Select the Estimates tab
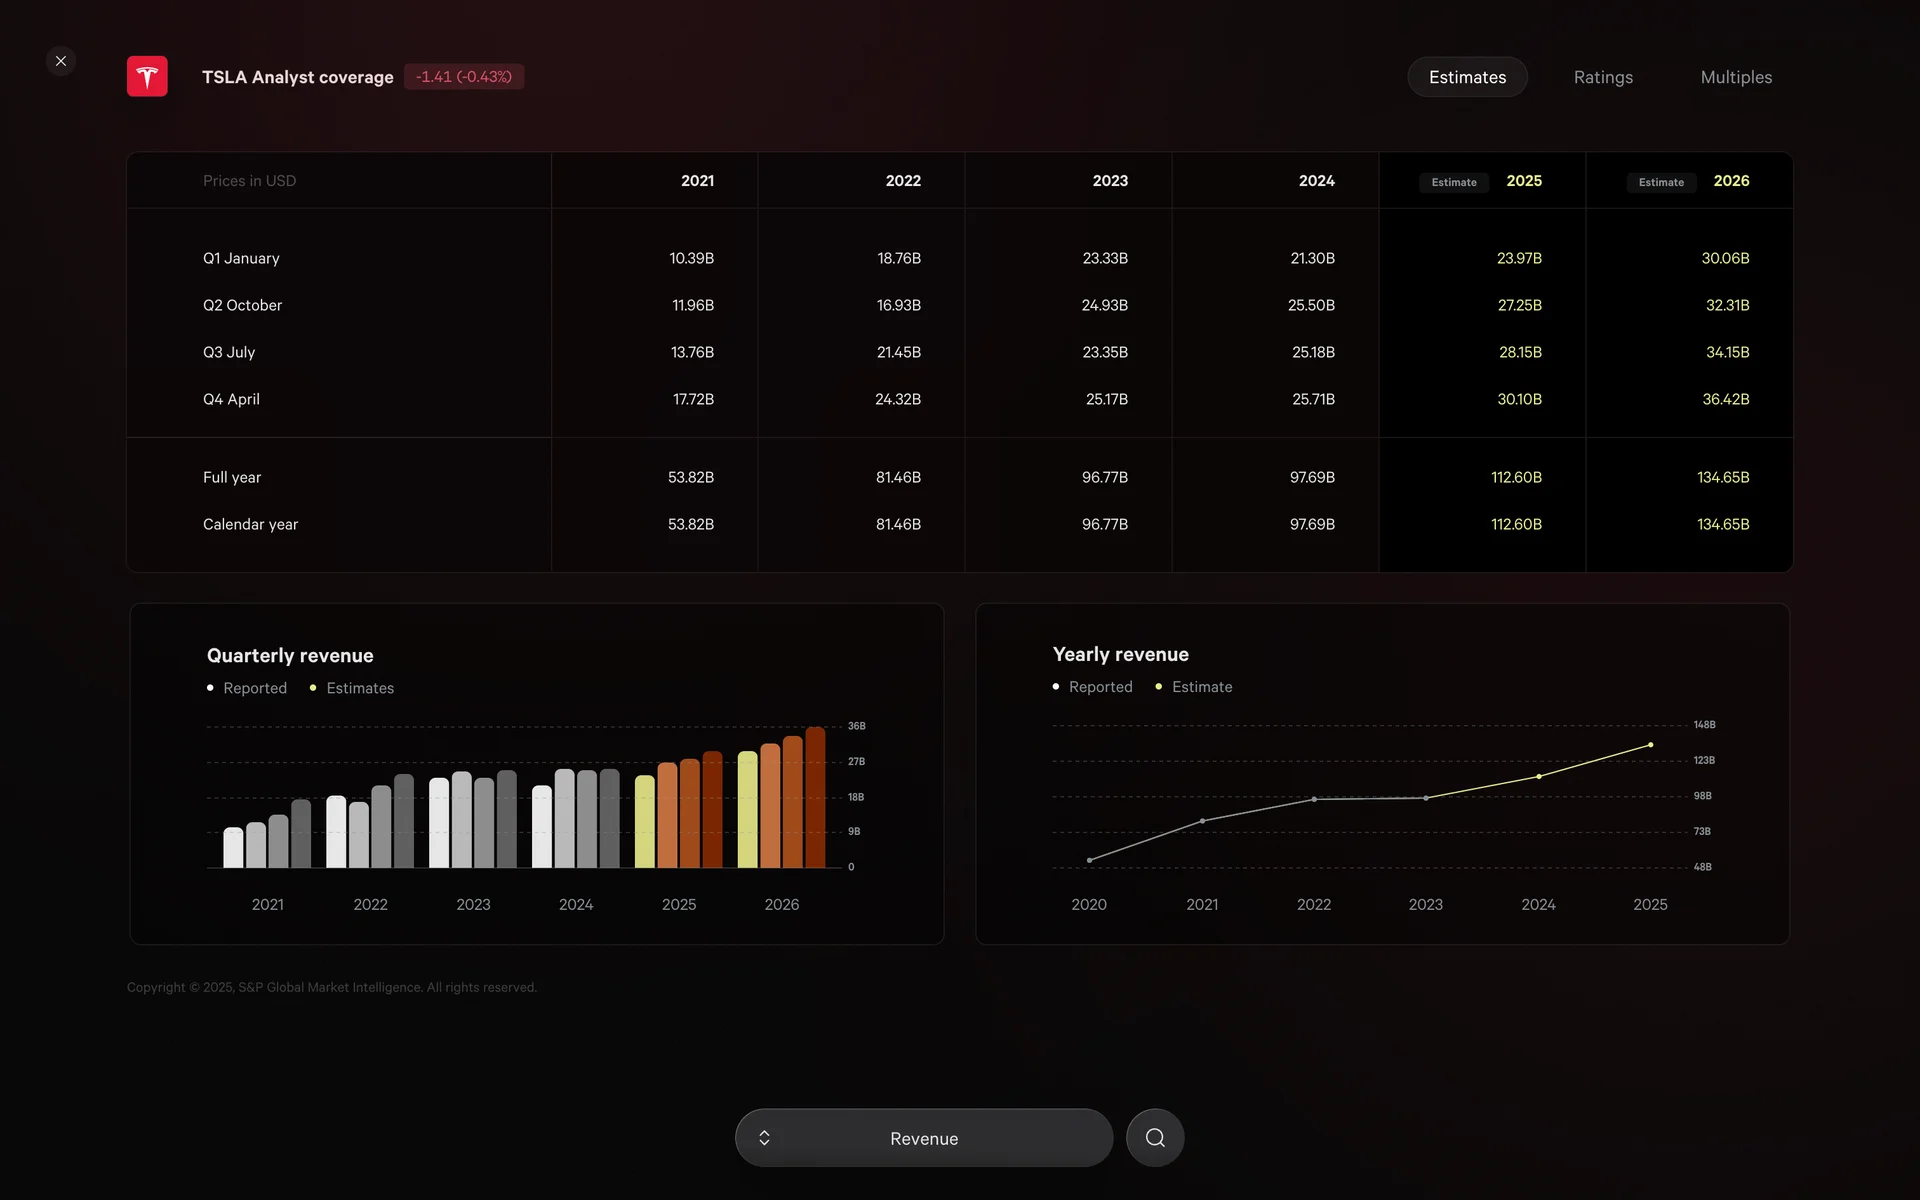Viewport: 1920px width, 1200px height. [x=1467, y=77]
